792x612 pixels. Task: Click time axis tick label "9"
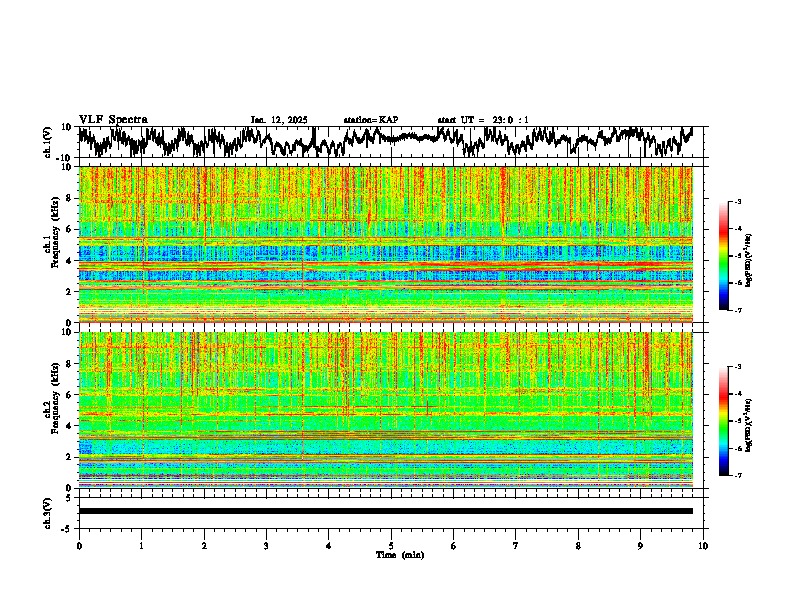640,546
